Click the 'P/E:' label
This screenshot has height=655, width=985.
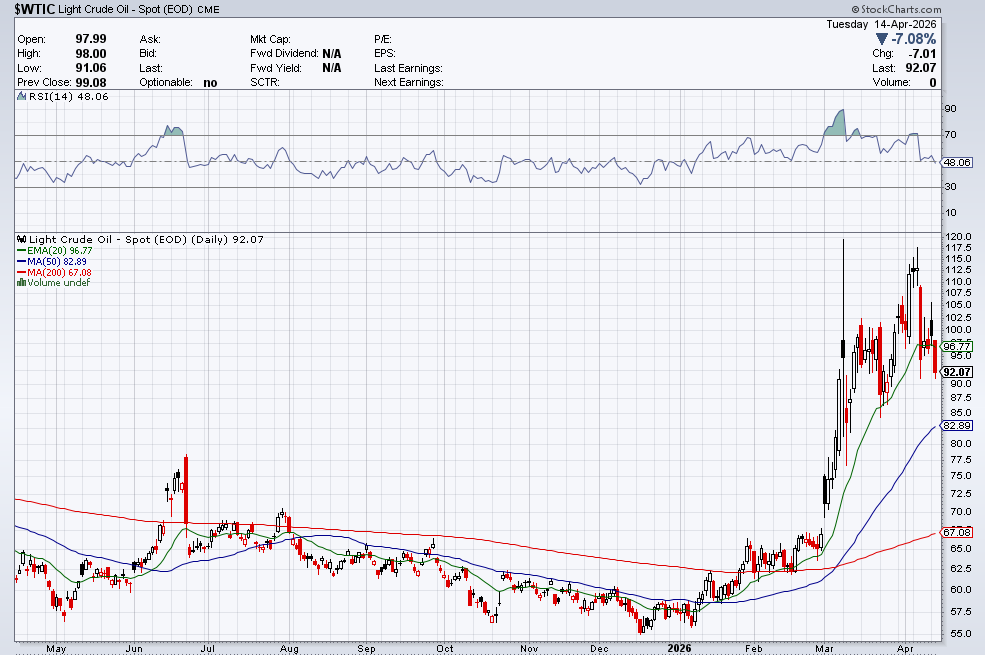click(x=383, y=39)
